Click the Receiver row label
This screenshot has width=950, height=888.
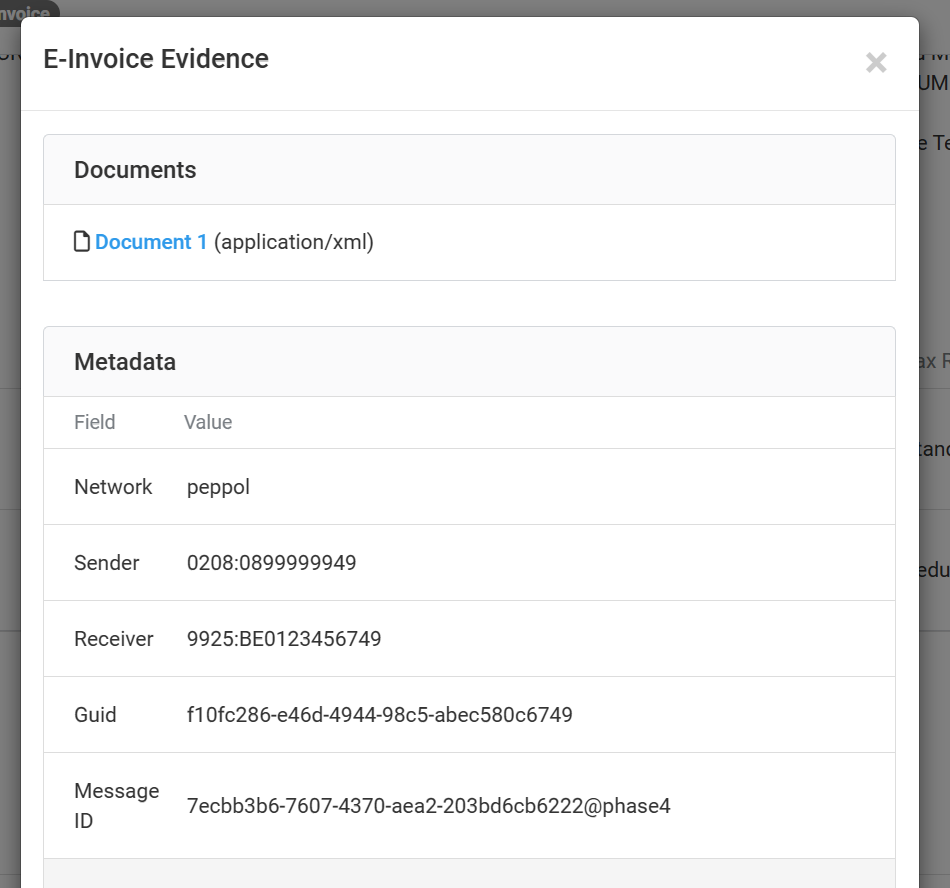114,639
